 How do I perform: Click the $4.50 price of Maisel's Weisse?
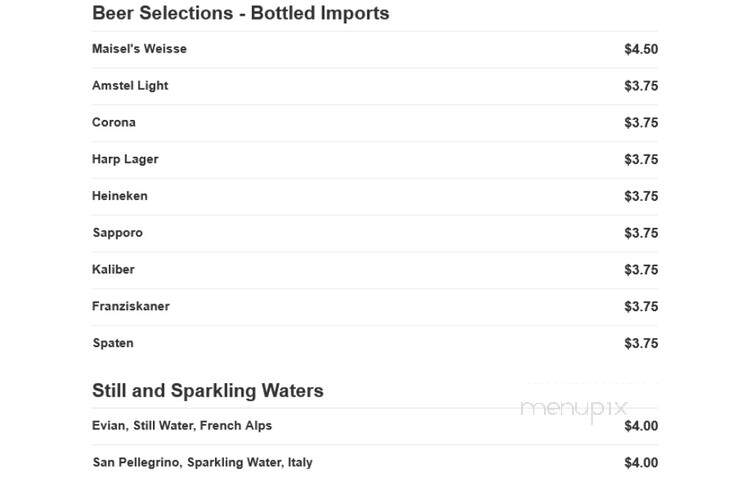(x=641, y=49)
